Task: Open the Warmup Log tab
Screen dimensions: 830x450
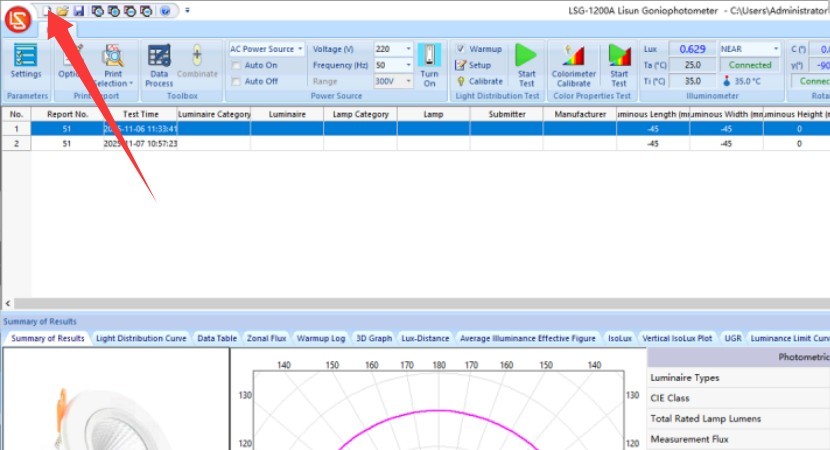Action: pyautogui.click(x=321, y=338)
